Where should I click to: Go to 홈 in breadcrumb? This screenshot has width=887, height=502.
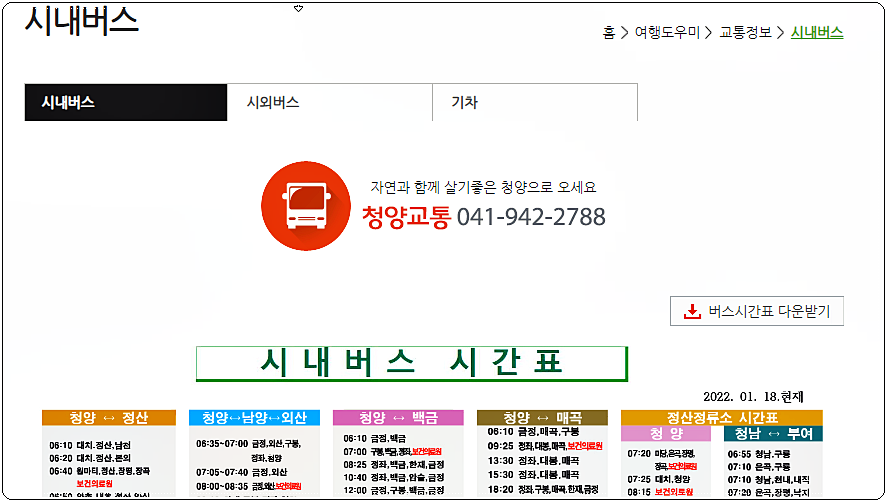(x=609, y=32)
